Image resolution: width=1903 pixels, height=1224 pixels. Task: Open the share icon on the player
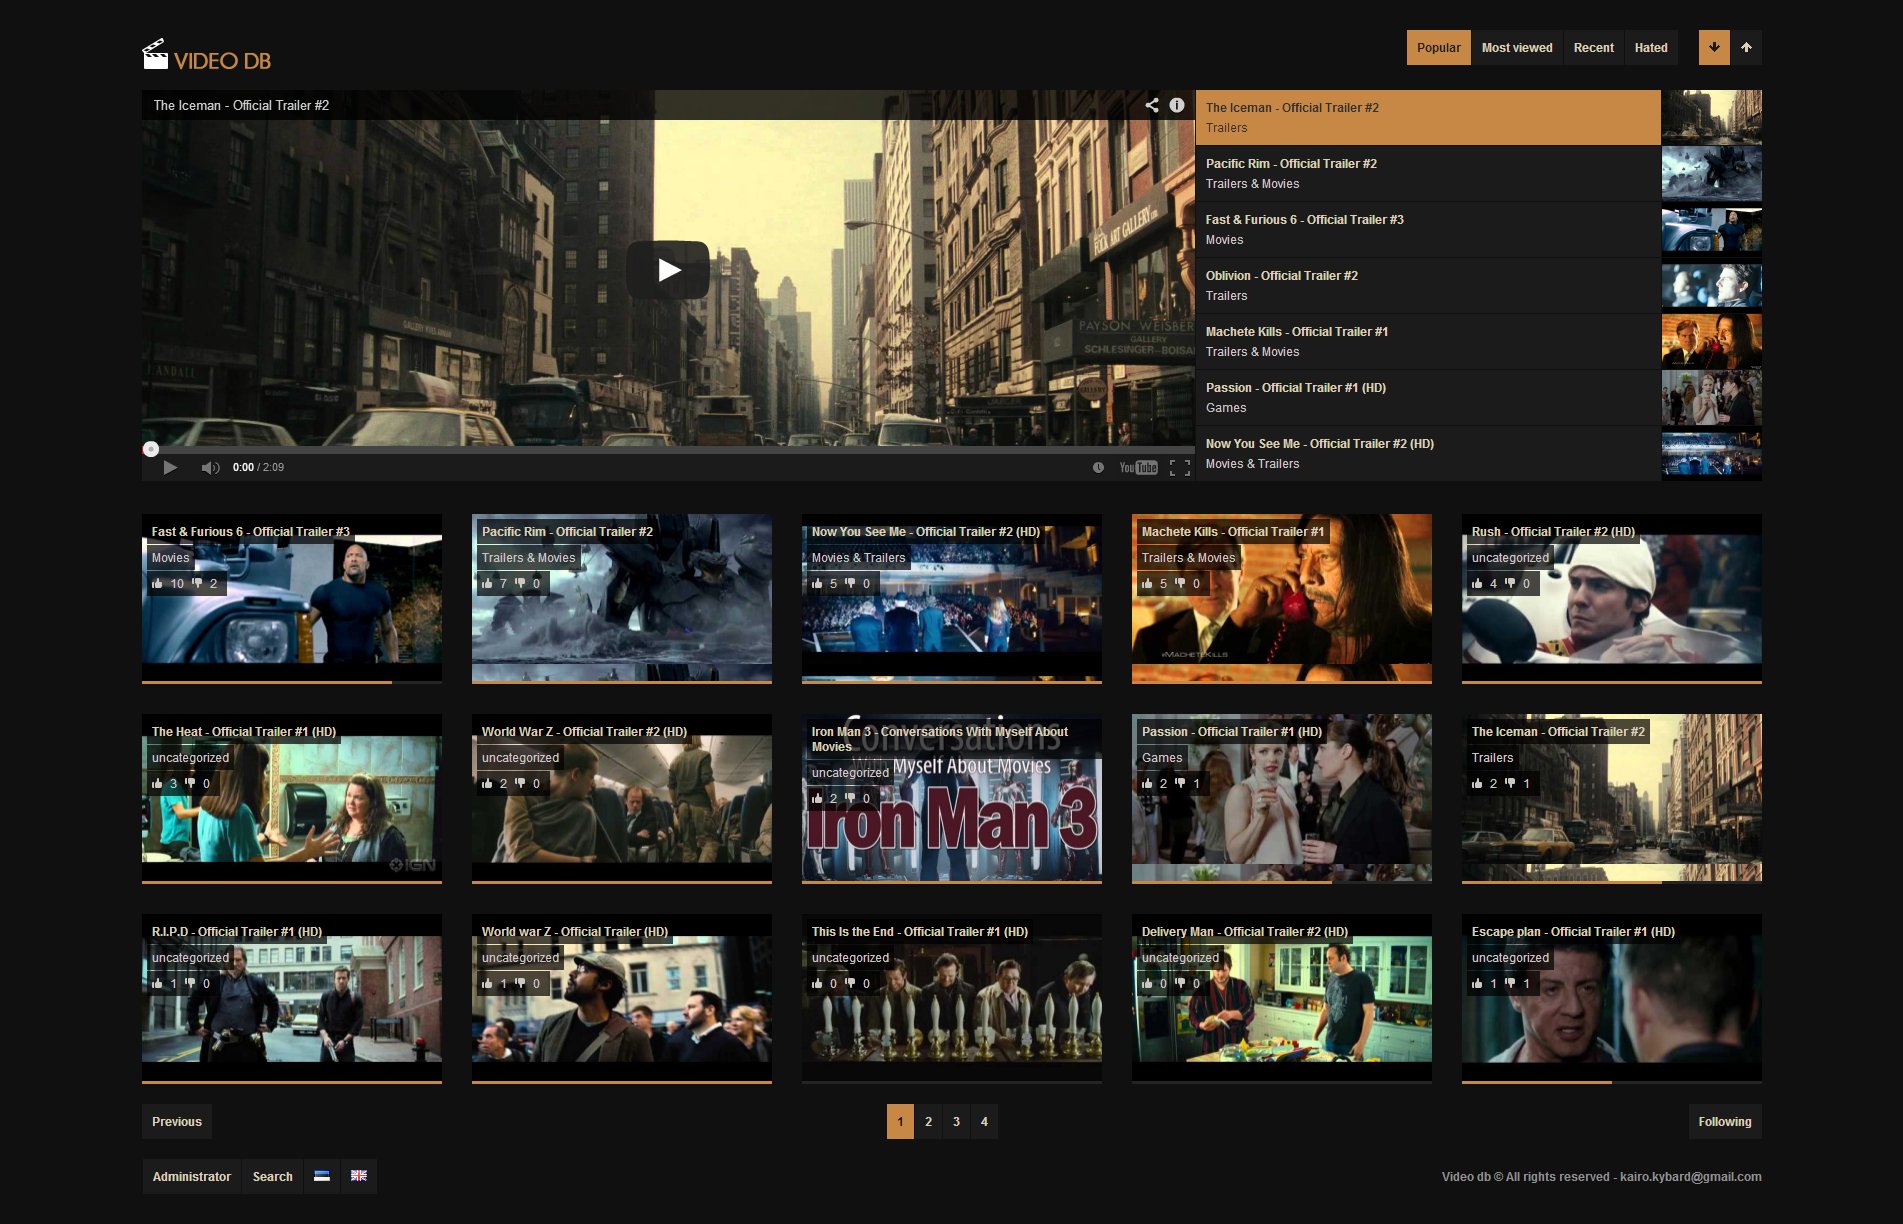click(x=1152, y=105)
